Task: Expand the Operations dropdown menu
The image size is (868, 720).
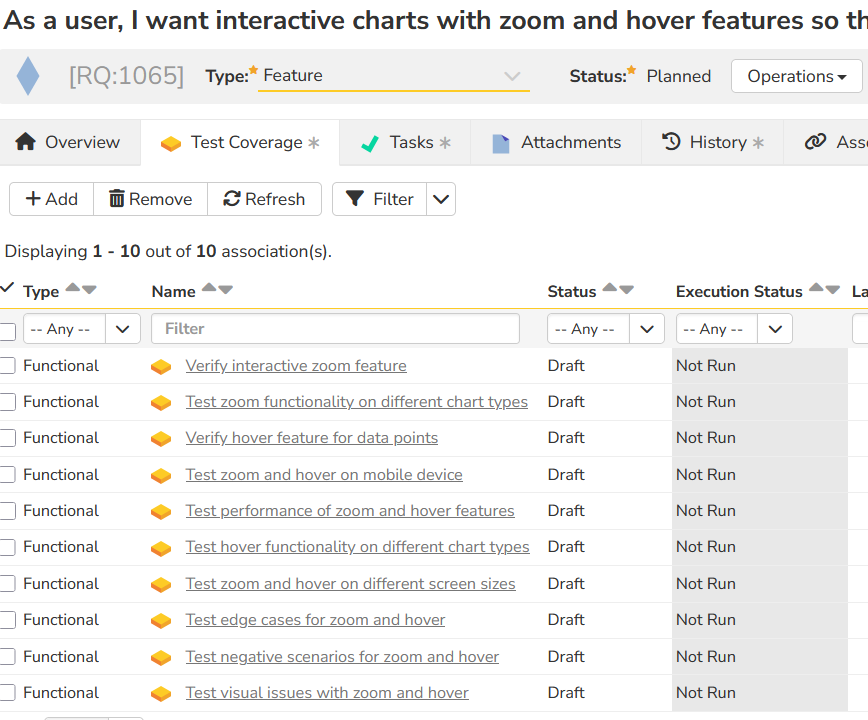Action: 796,76
